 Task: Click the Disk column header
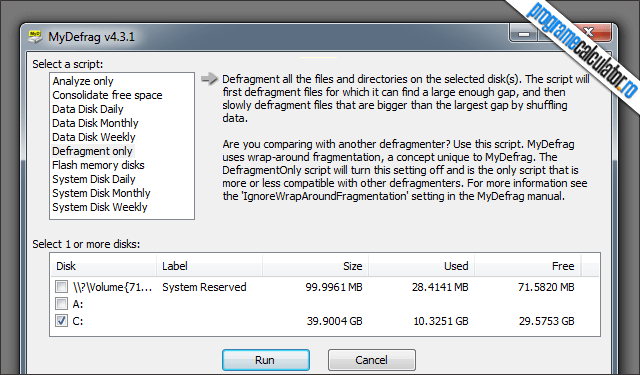coord(104,266)
